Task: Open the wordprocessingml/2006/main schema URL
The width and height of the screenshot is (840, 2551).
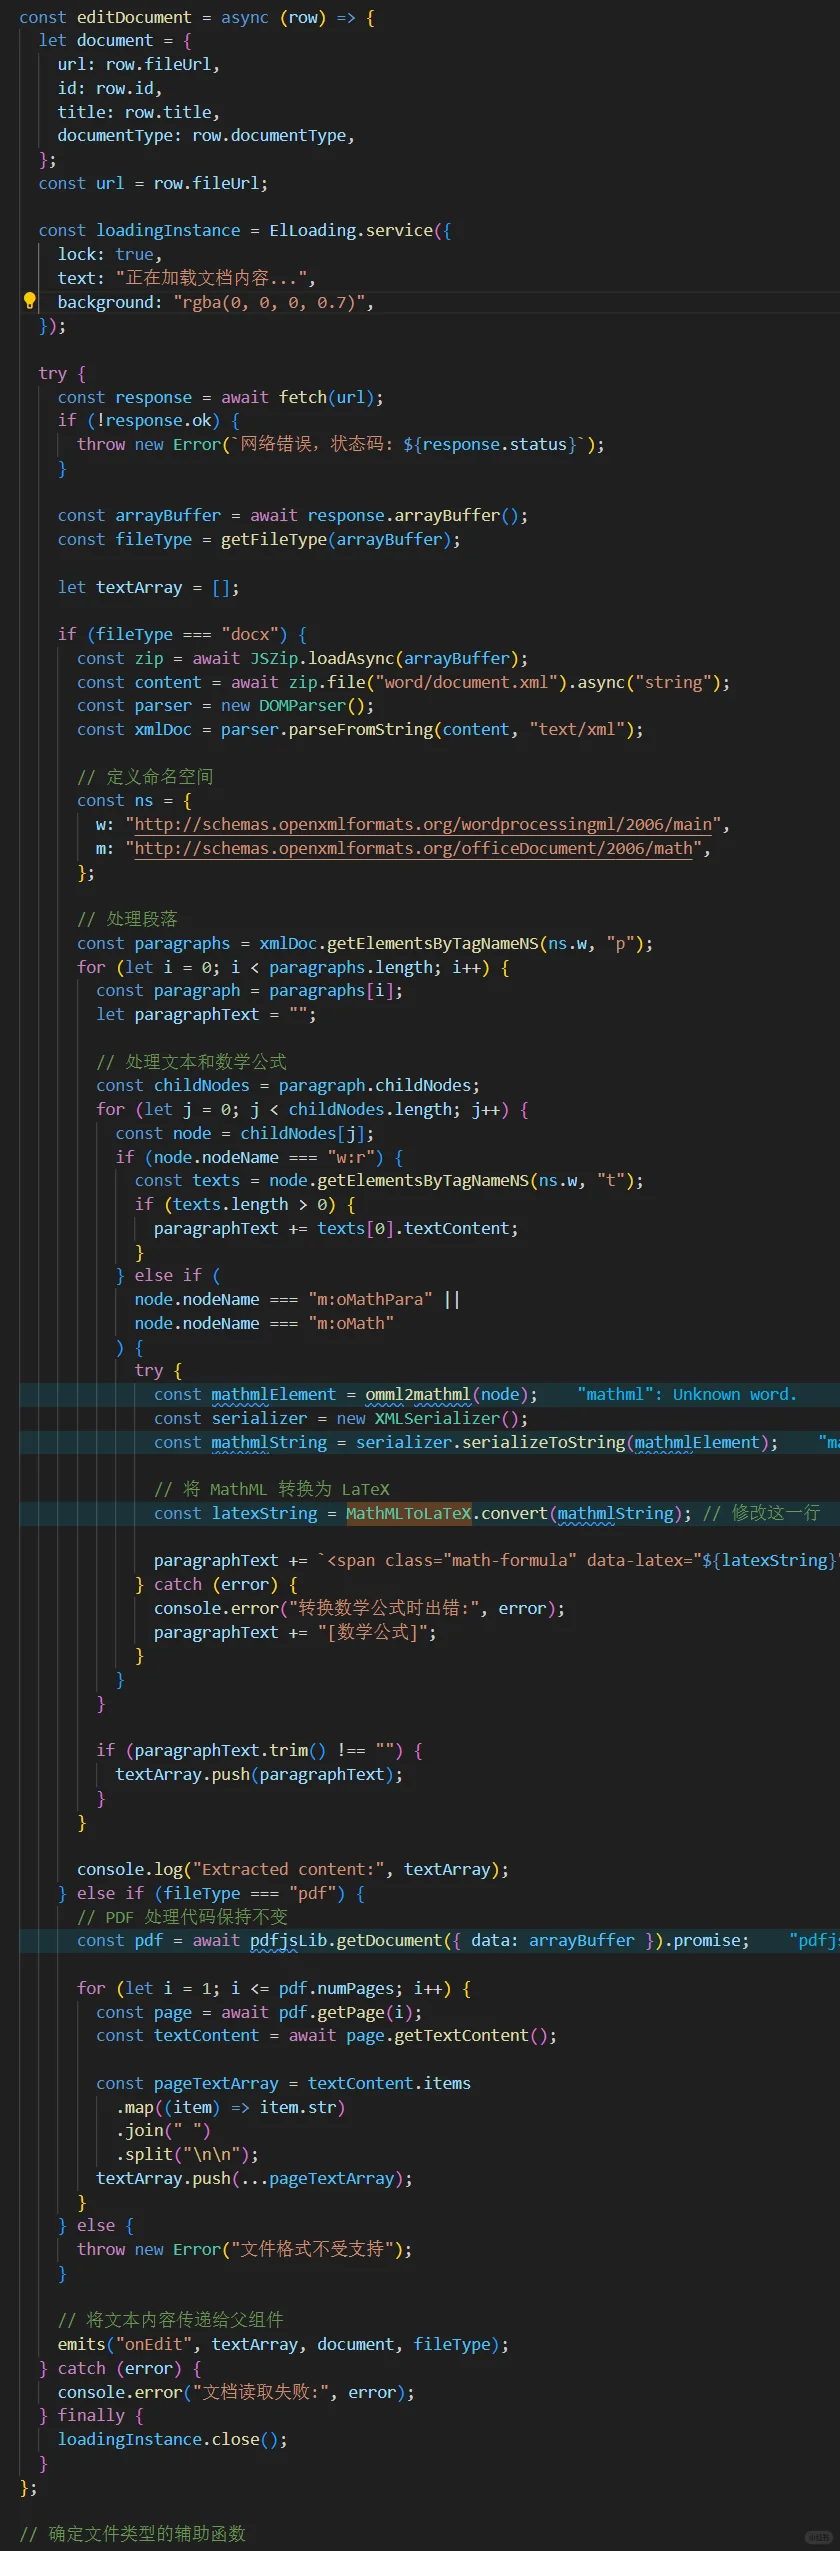Action: coord(423,825)
